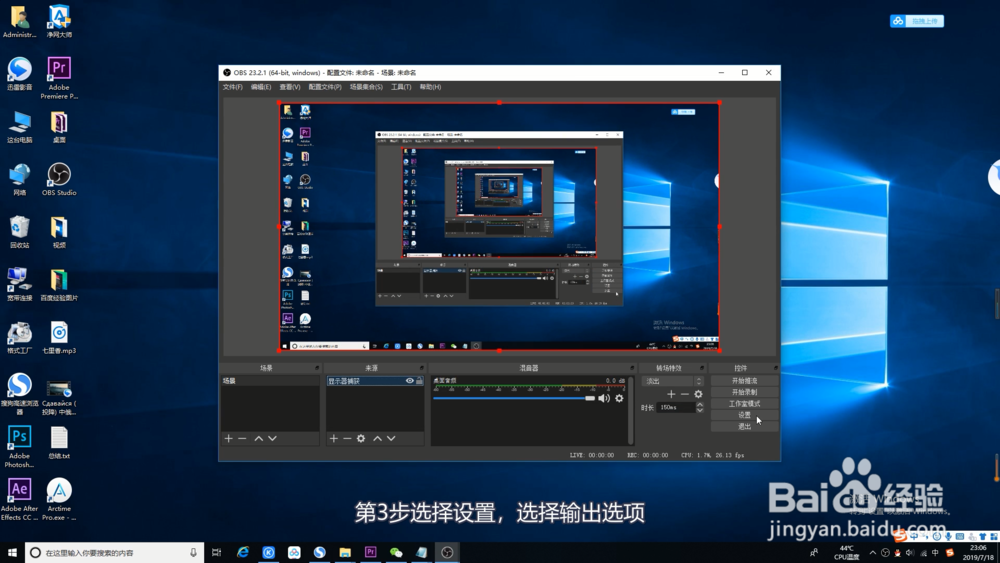Click the blue cloud upload widget

916,21
